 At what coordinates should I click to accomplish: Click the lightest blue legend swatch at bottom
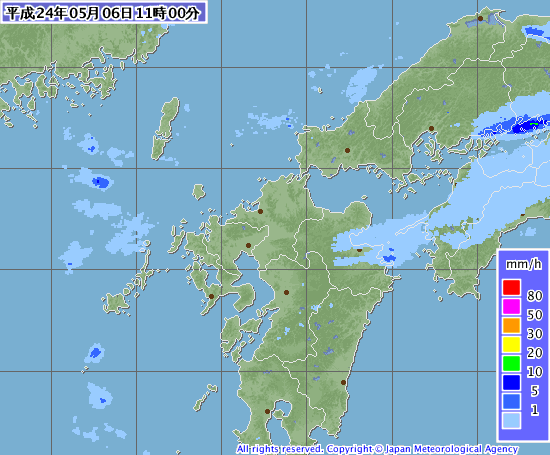pyautogui.click(x=511, y=420)
